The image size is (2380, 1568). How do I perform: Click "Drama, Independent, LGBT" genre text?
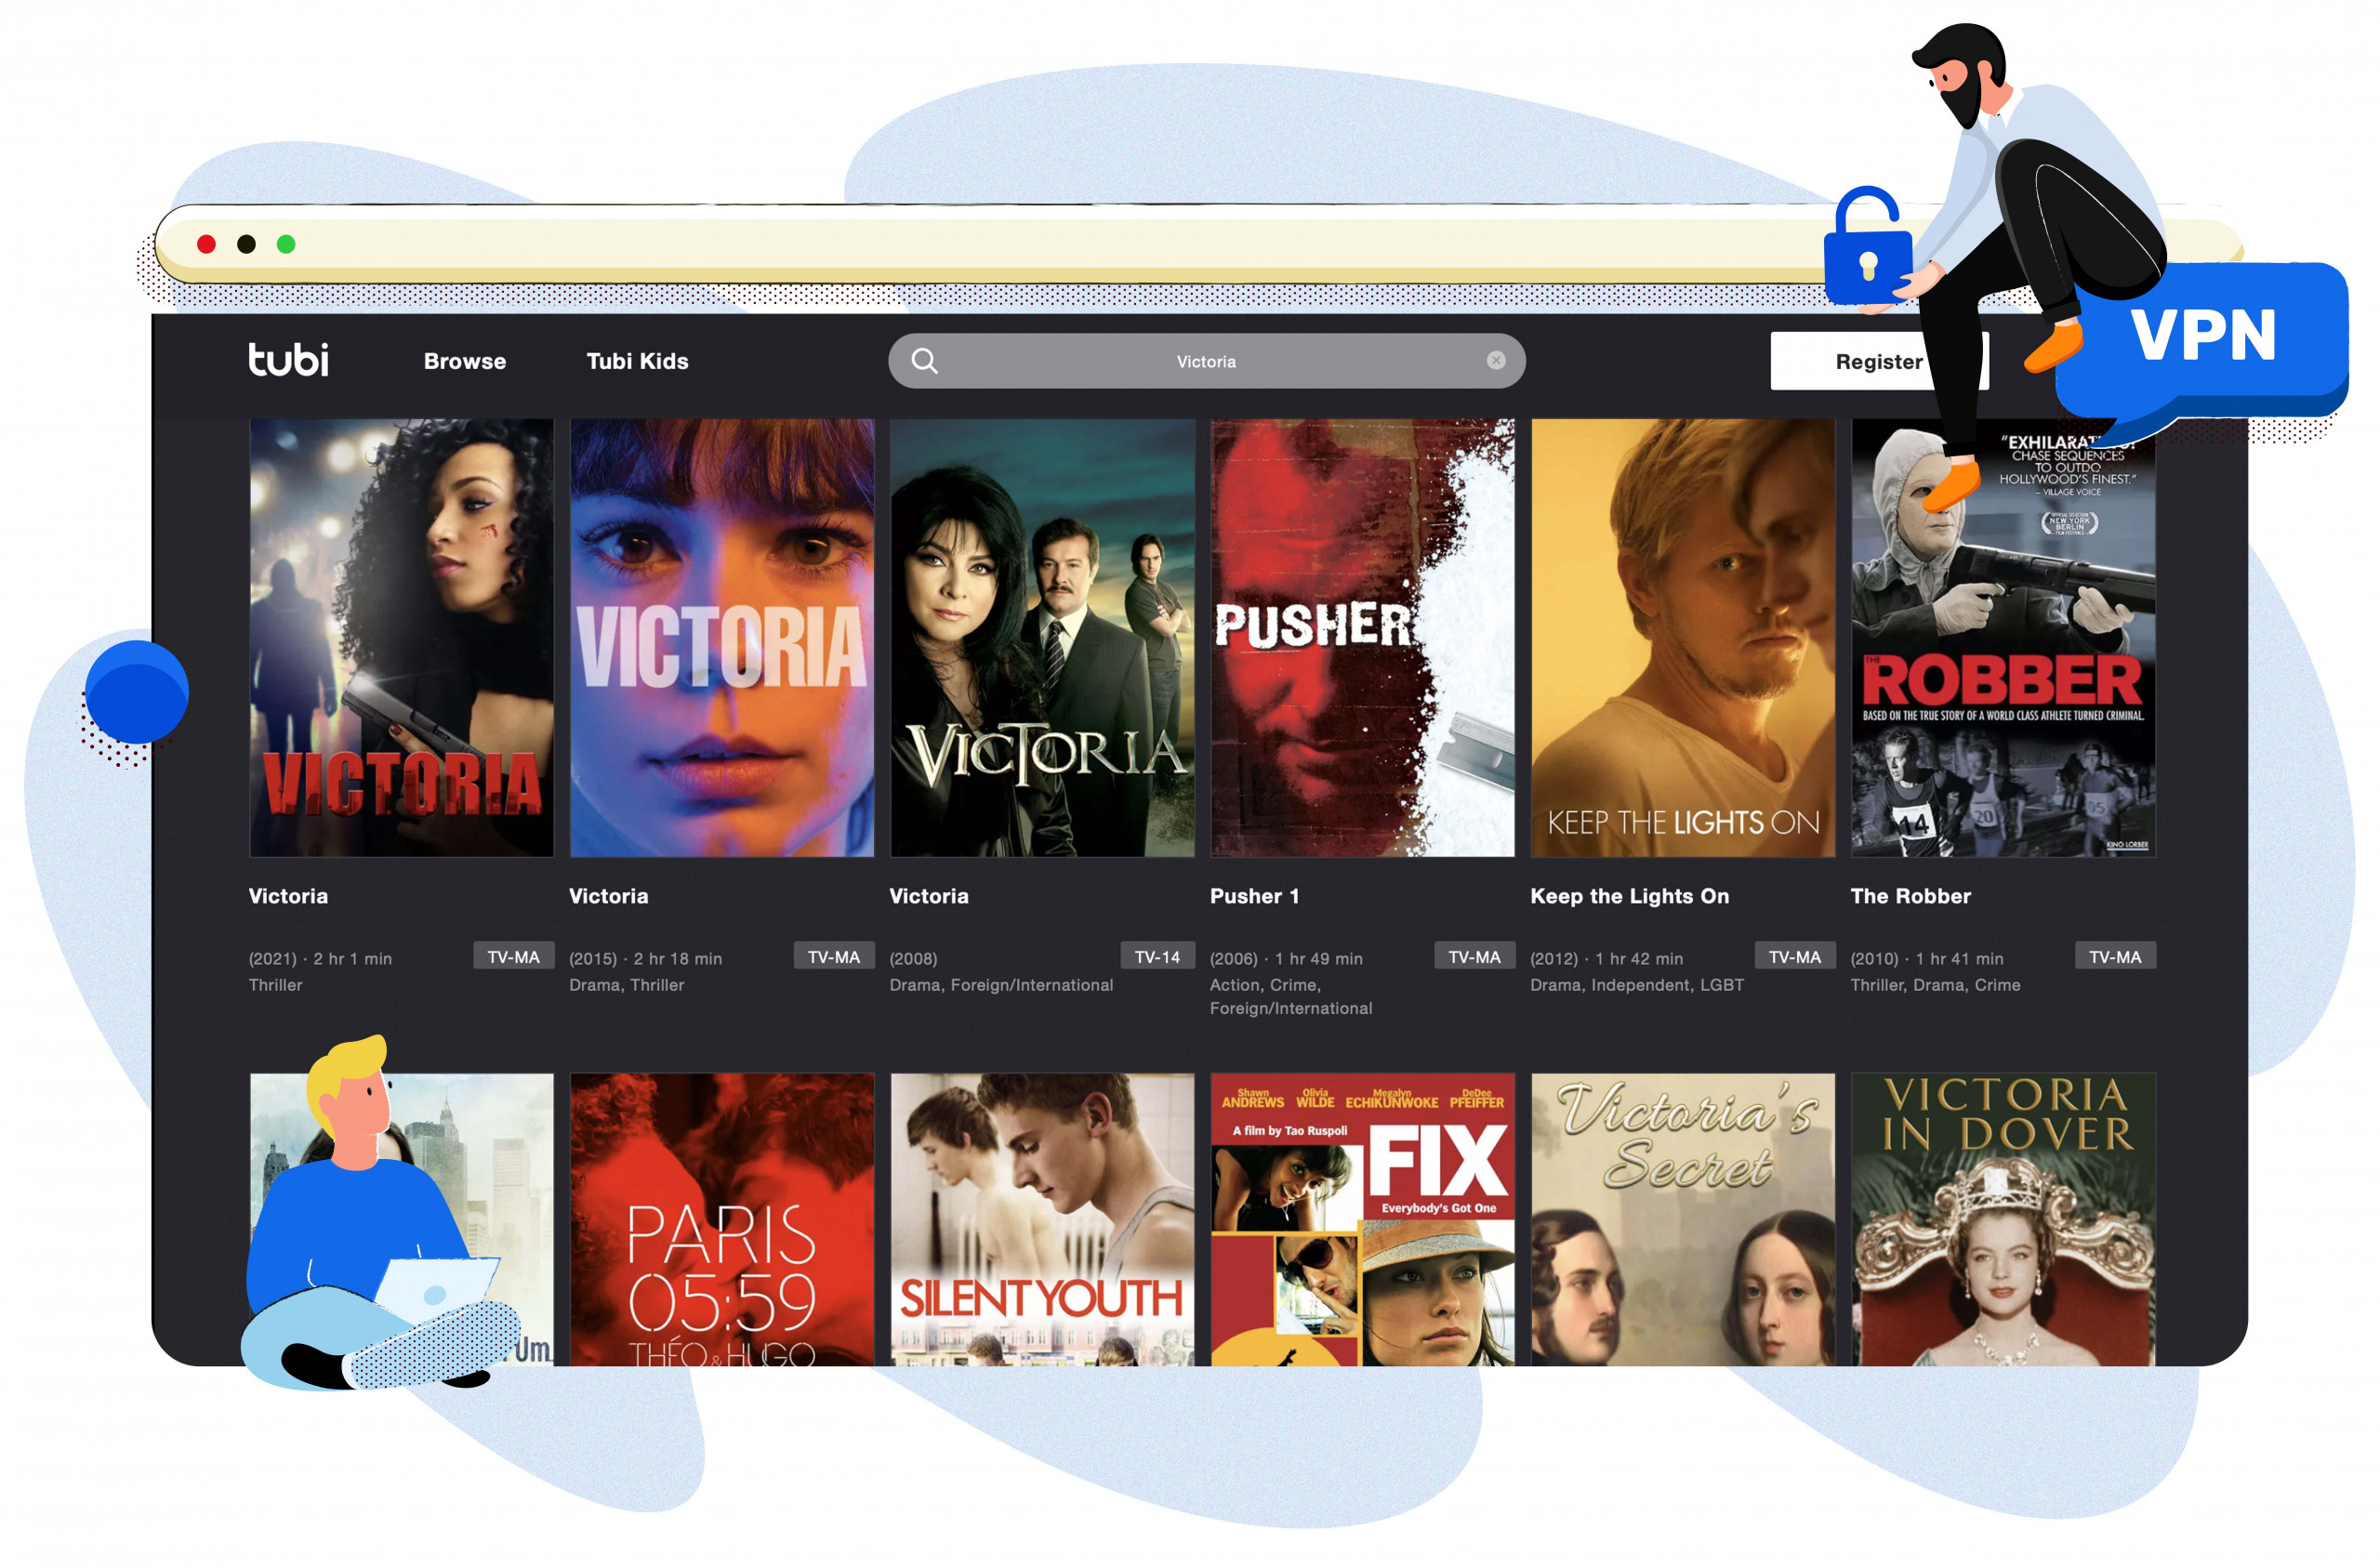[x=1637, y=986]
